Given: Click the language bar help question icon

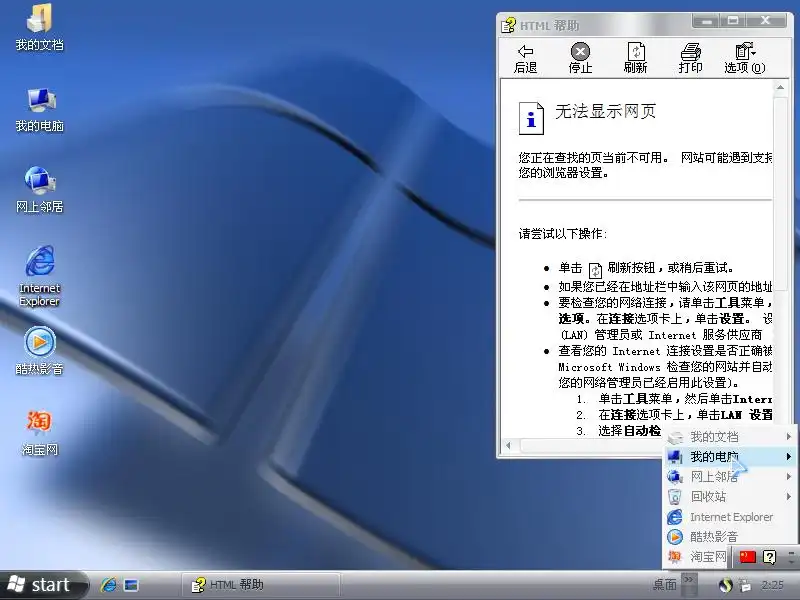Looking at the screenshot, I should (x=769, y=557).
